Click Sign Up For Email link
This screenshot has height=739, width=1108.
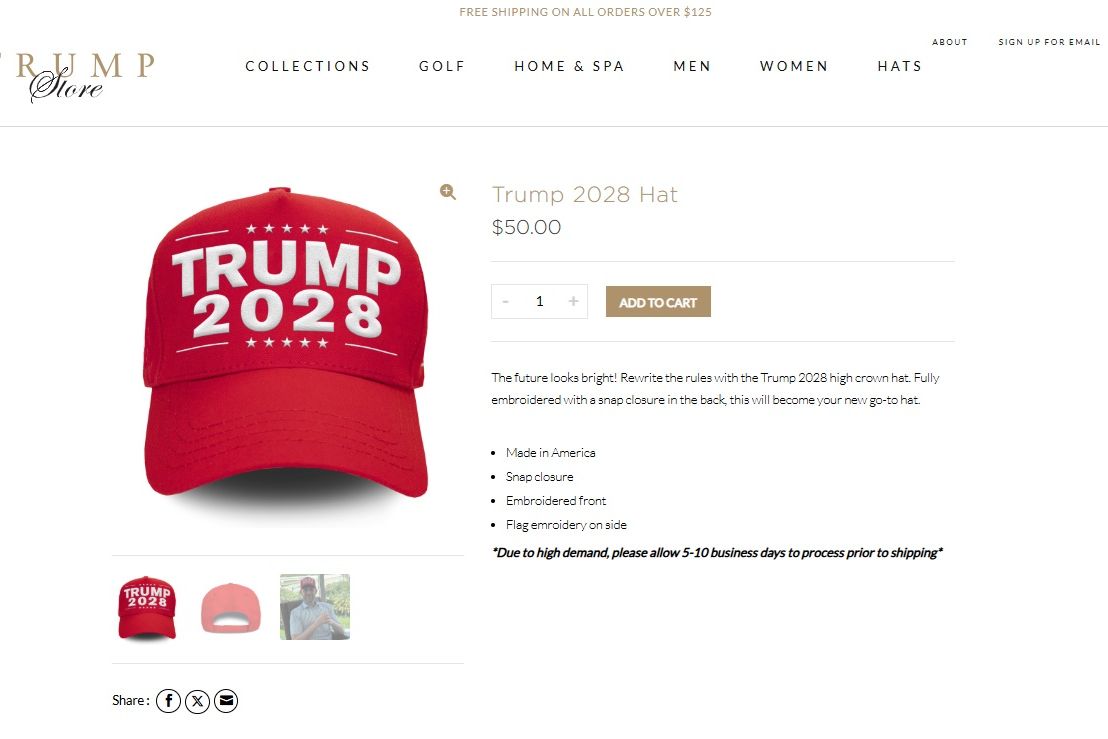tap(1049, 42)
